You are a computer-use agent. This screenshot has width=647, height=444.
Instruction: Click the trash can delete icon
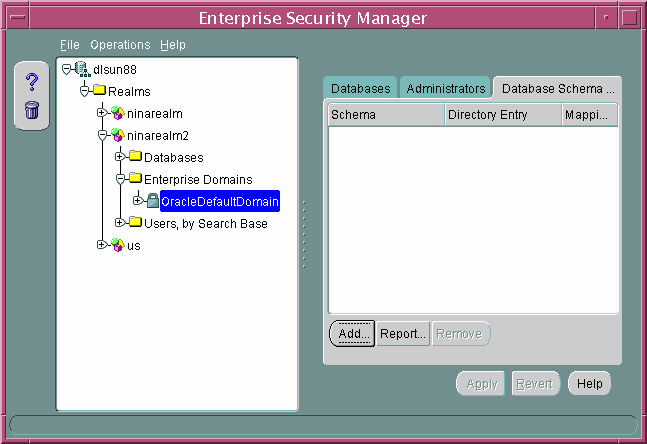pyautogui.click(x=31, y=109)
